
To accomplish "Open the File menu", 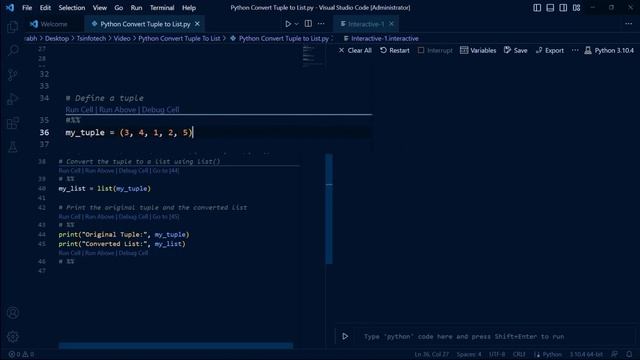I will coord(27,7).
